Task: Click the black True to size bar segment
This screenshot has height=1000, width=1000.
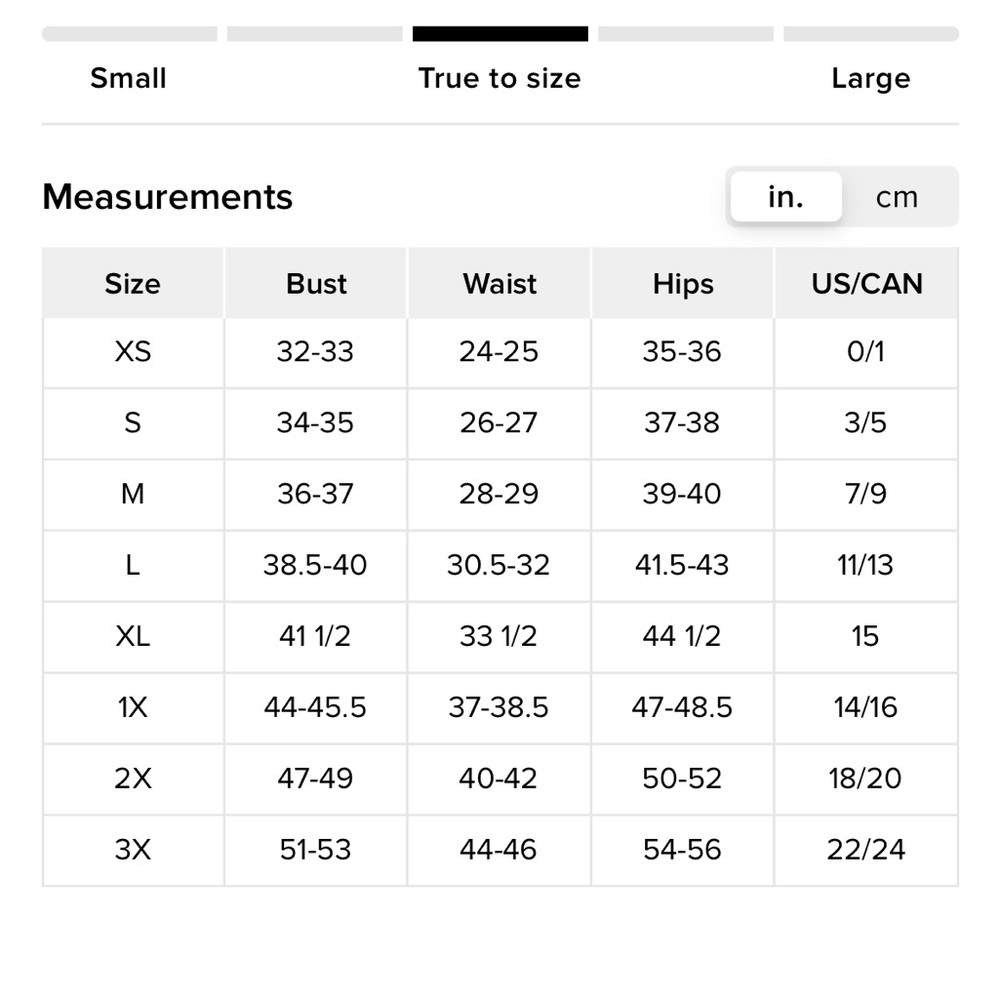Action: pyautogui.click(x=500, y=34)
